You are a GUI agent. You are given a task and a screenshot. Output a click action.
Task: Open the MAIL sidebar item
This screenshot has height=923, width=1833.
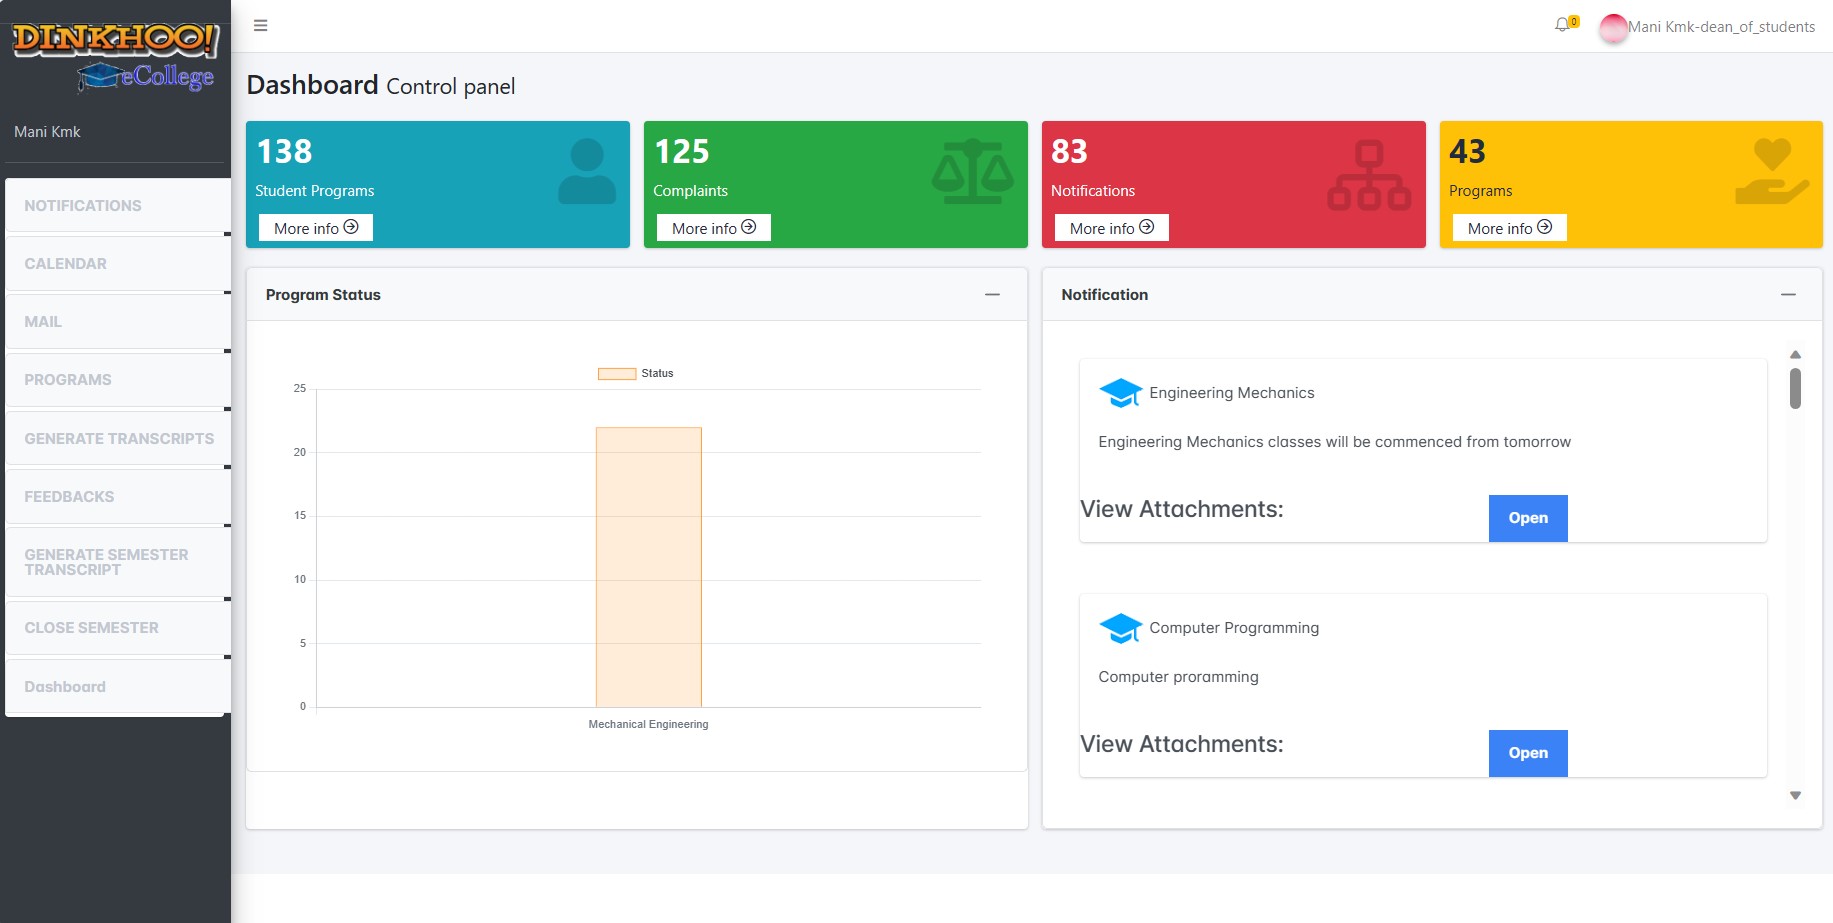(118, 322)
